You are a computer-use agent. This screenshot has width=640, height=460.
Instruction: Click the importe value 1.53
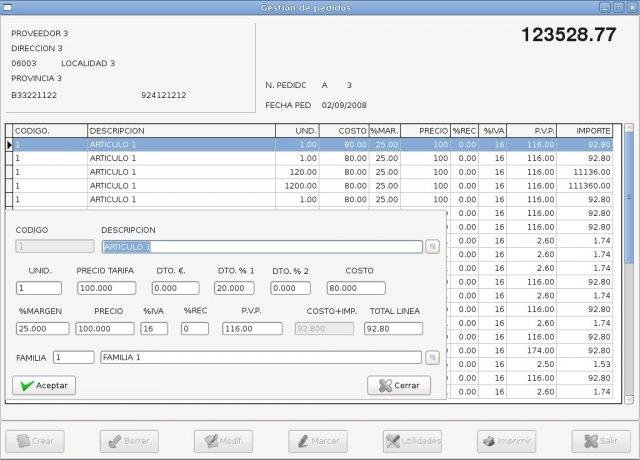tap(602, 364)
